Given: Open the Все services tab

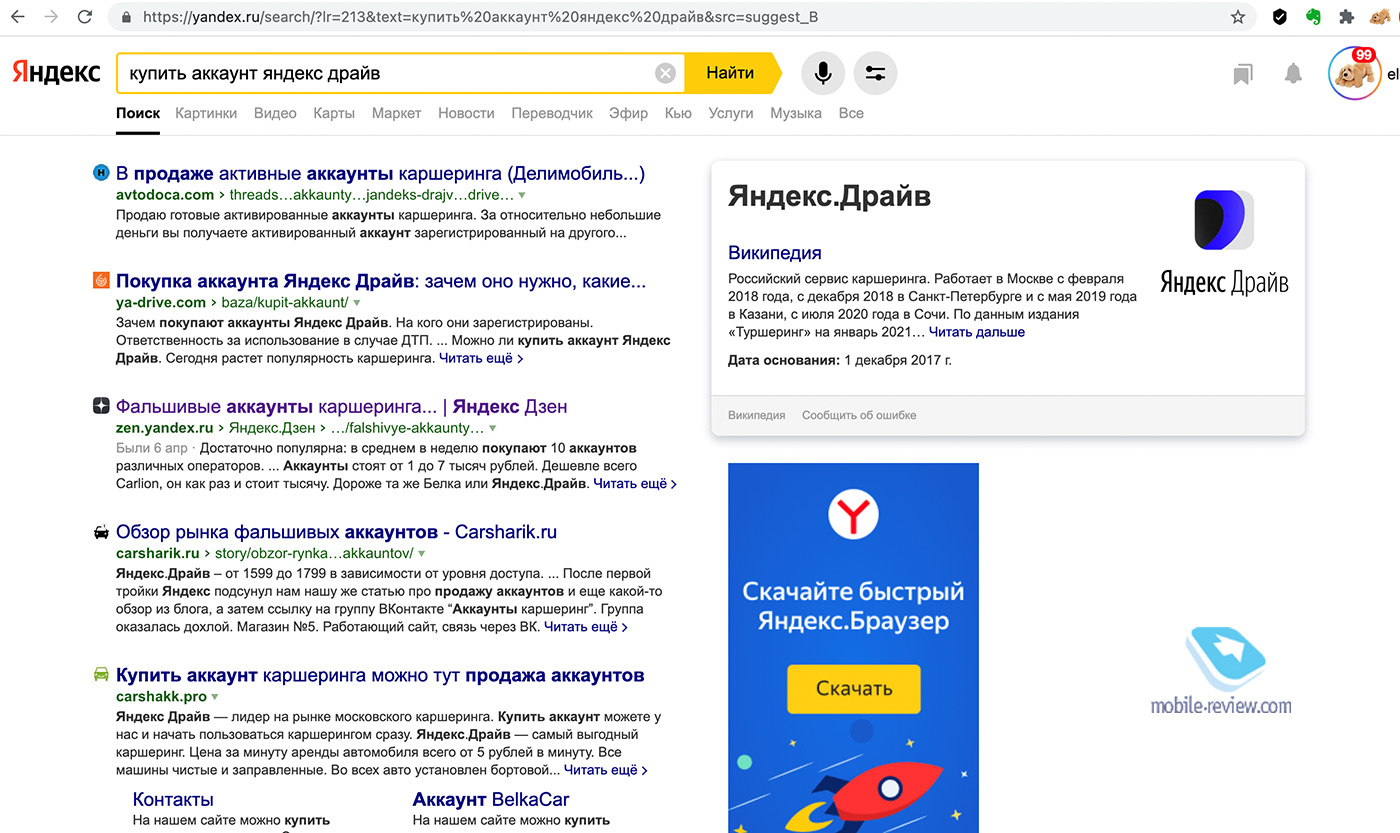Looking at the screenshot, I should point(851,113).
